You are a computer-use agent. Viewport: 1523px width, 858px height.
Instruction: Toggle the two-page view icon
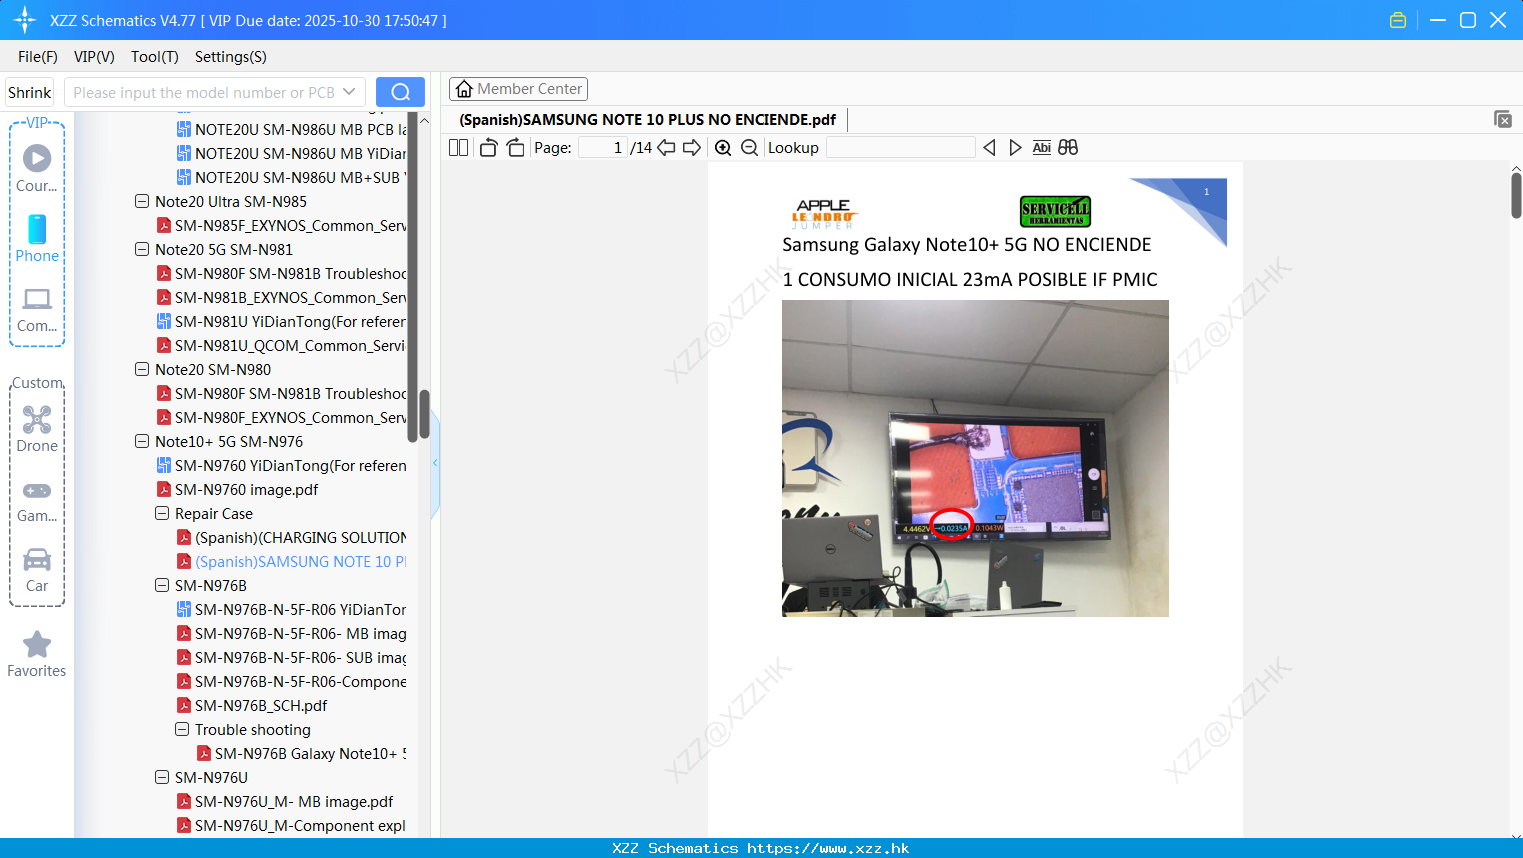[459, 147]
